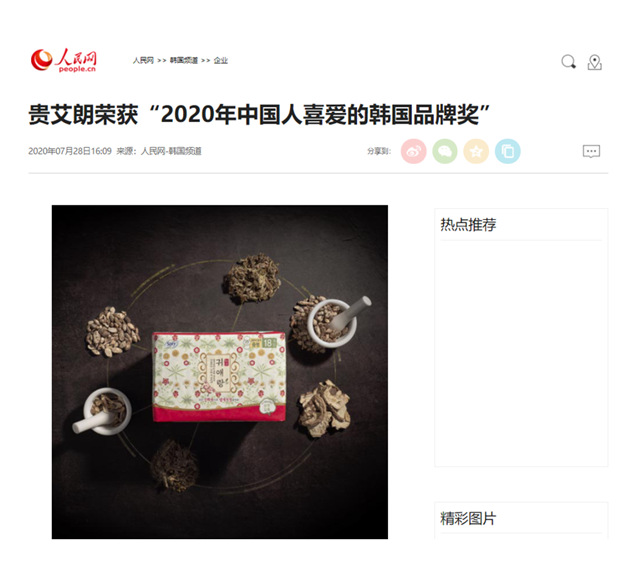Click the article product photo
Image resolution: width=621 pixels, height=572 pixels.
pos(220,372)
